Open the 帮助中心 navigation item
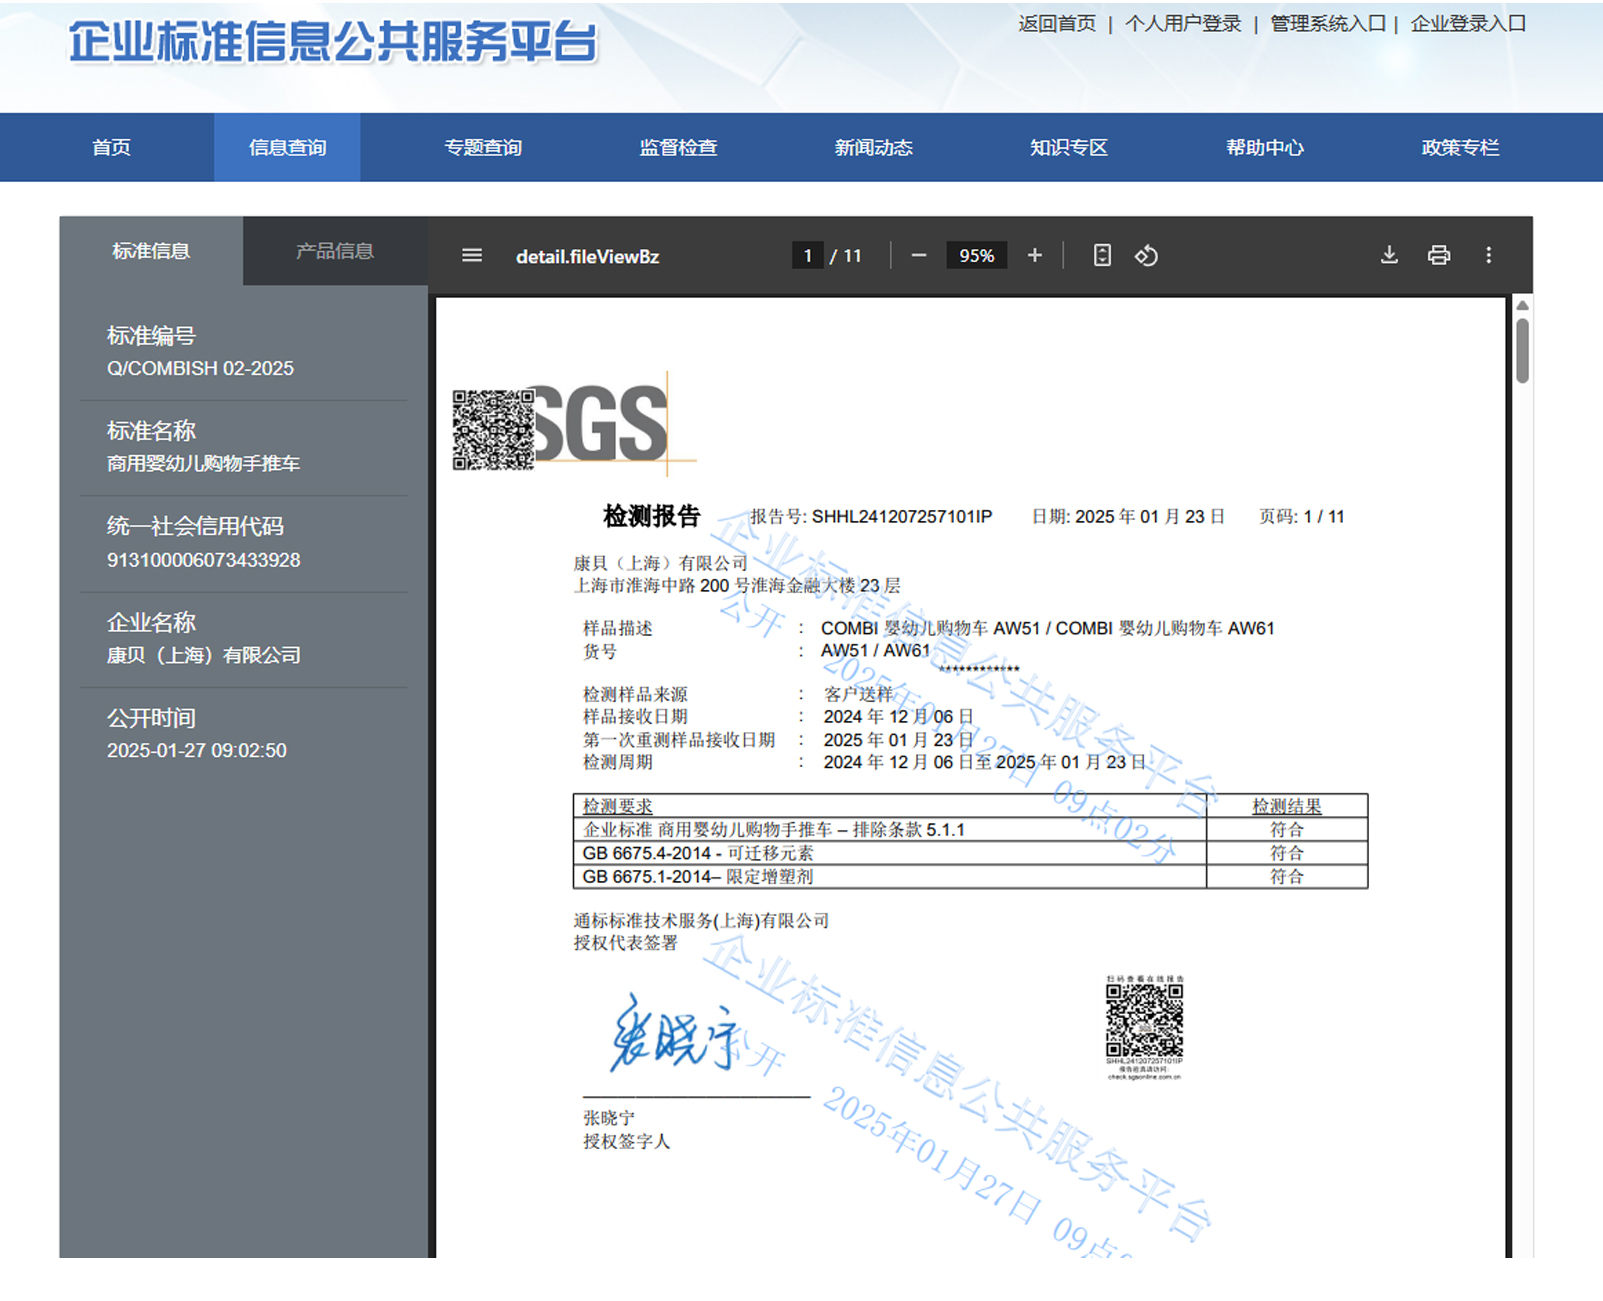Image resolution: width=1603 pixels, height=1301 pixels. tap(1264, 148)
